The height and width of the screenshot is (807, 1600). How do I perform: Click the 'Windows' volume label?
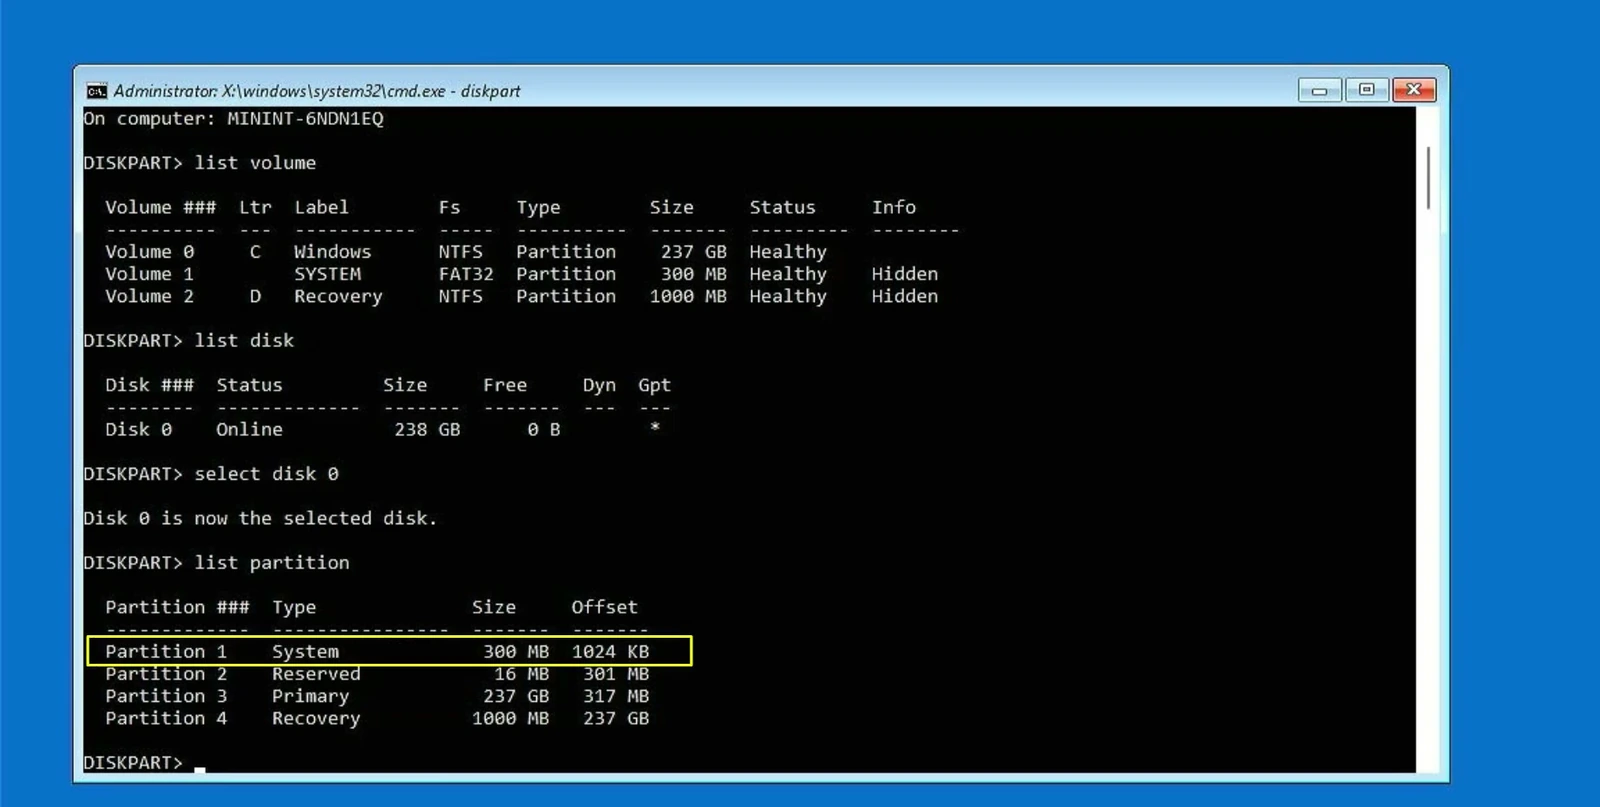(x=332, y=252)
